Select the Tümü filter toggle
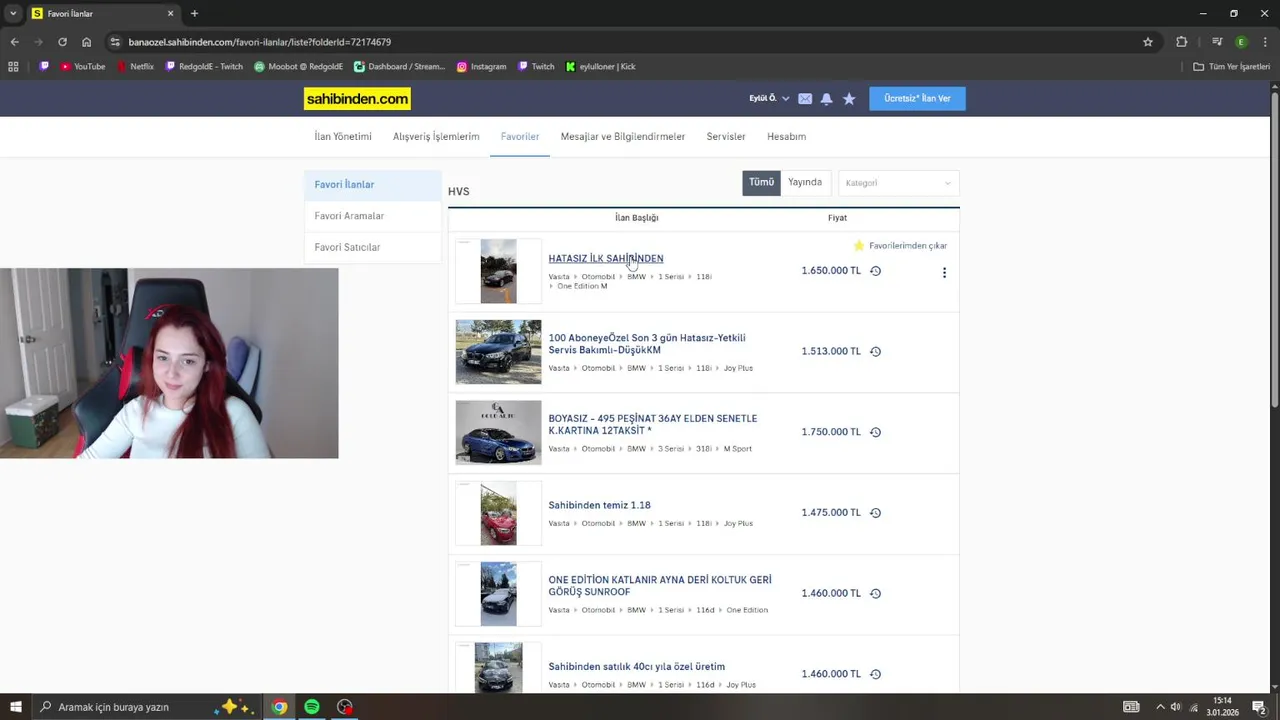 (x=761, y=183)
